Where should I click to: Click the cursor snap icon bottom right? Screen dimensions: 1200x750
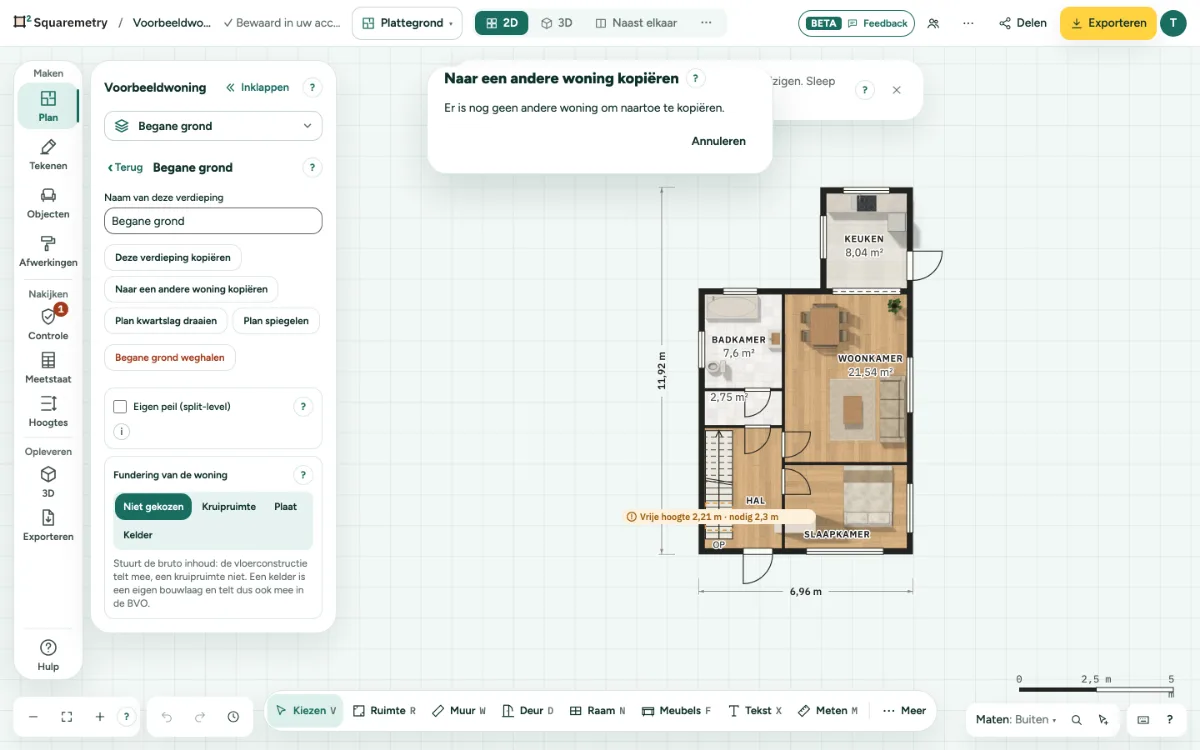1103,720
